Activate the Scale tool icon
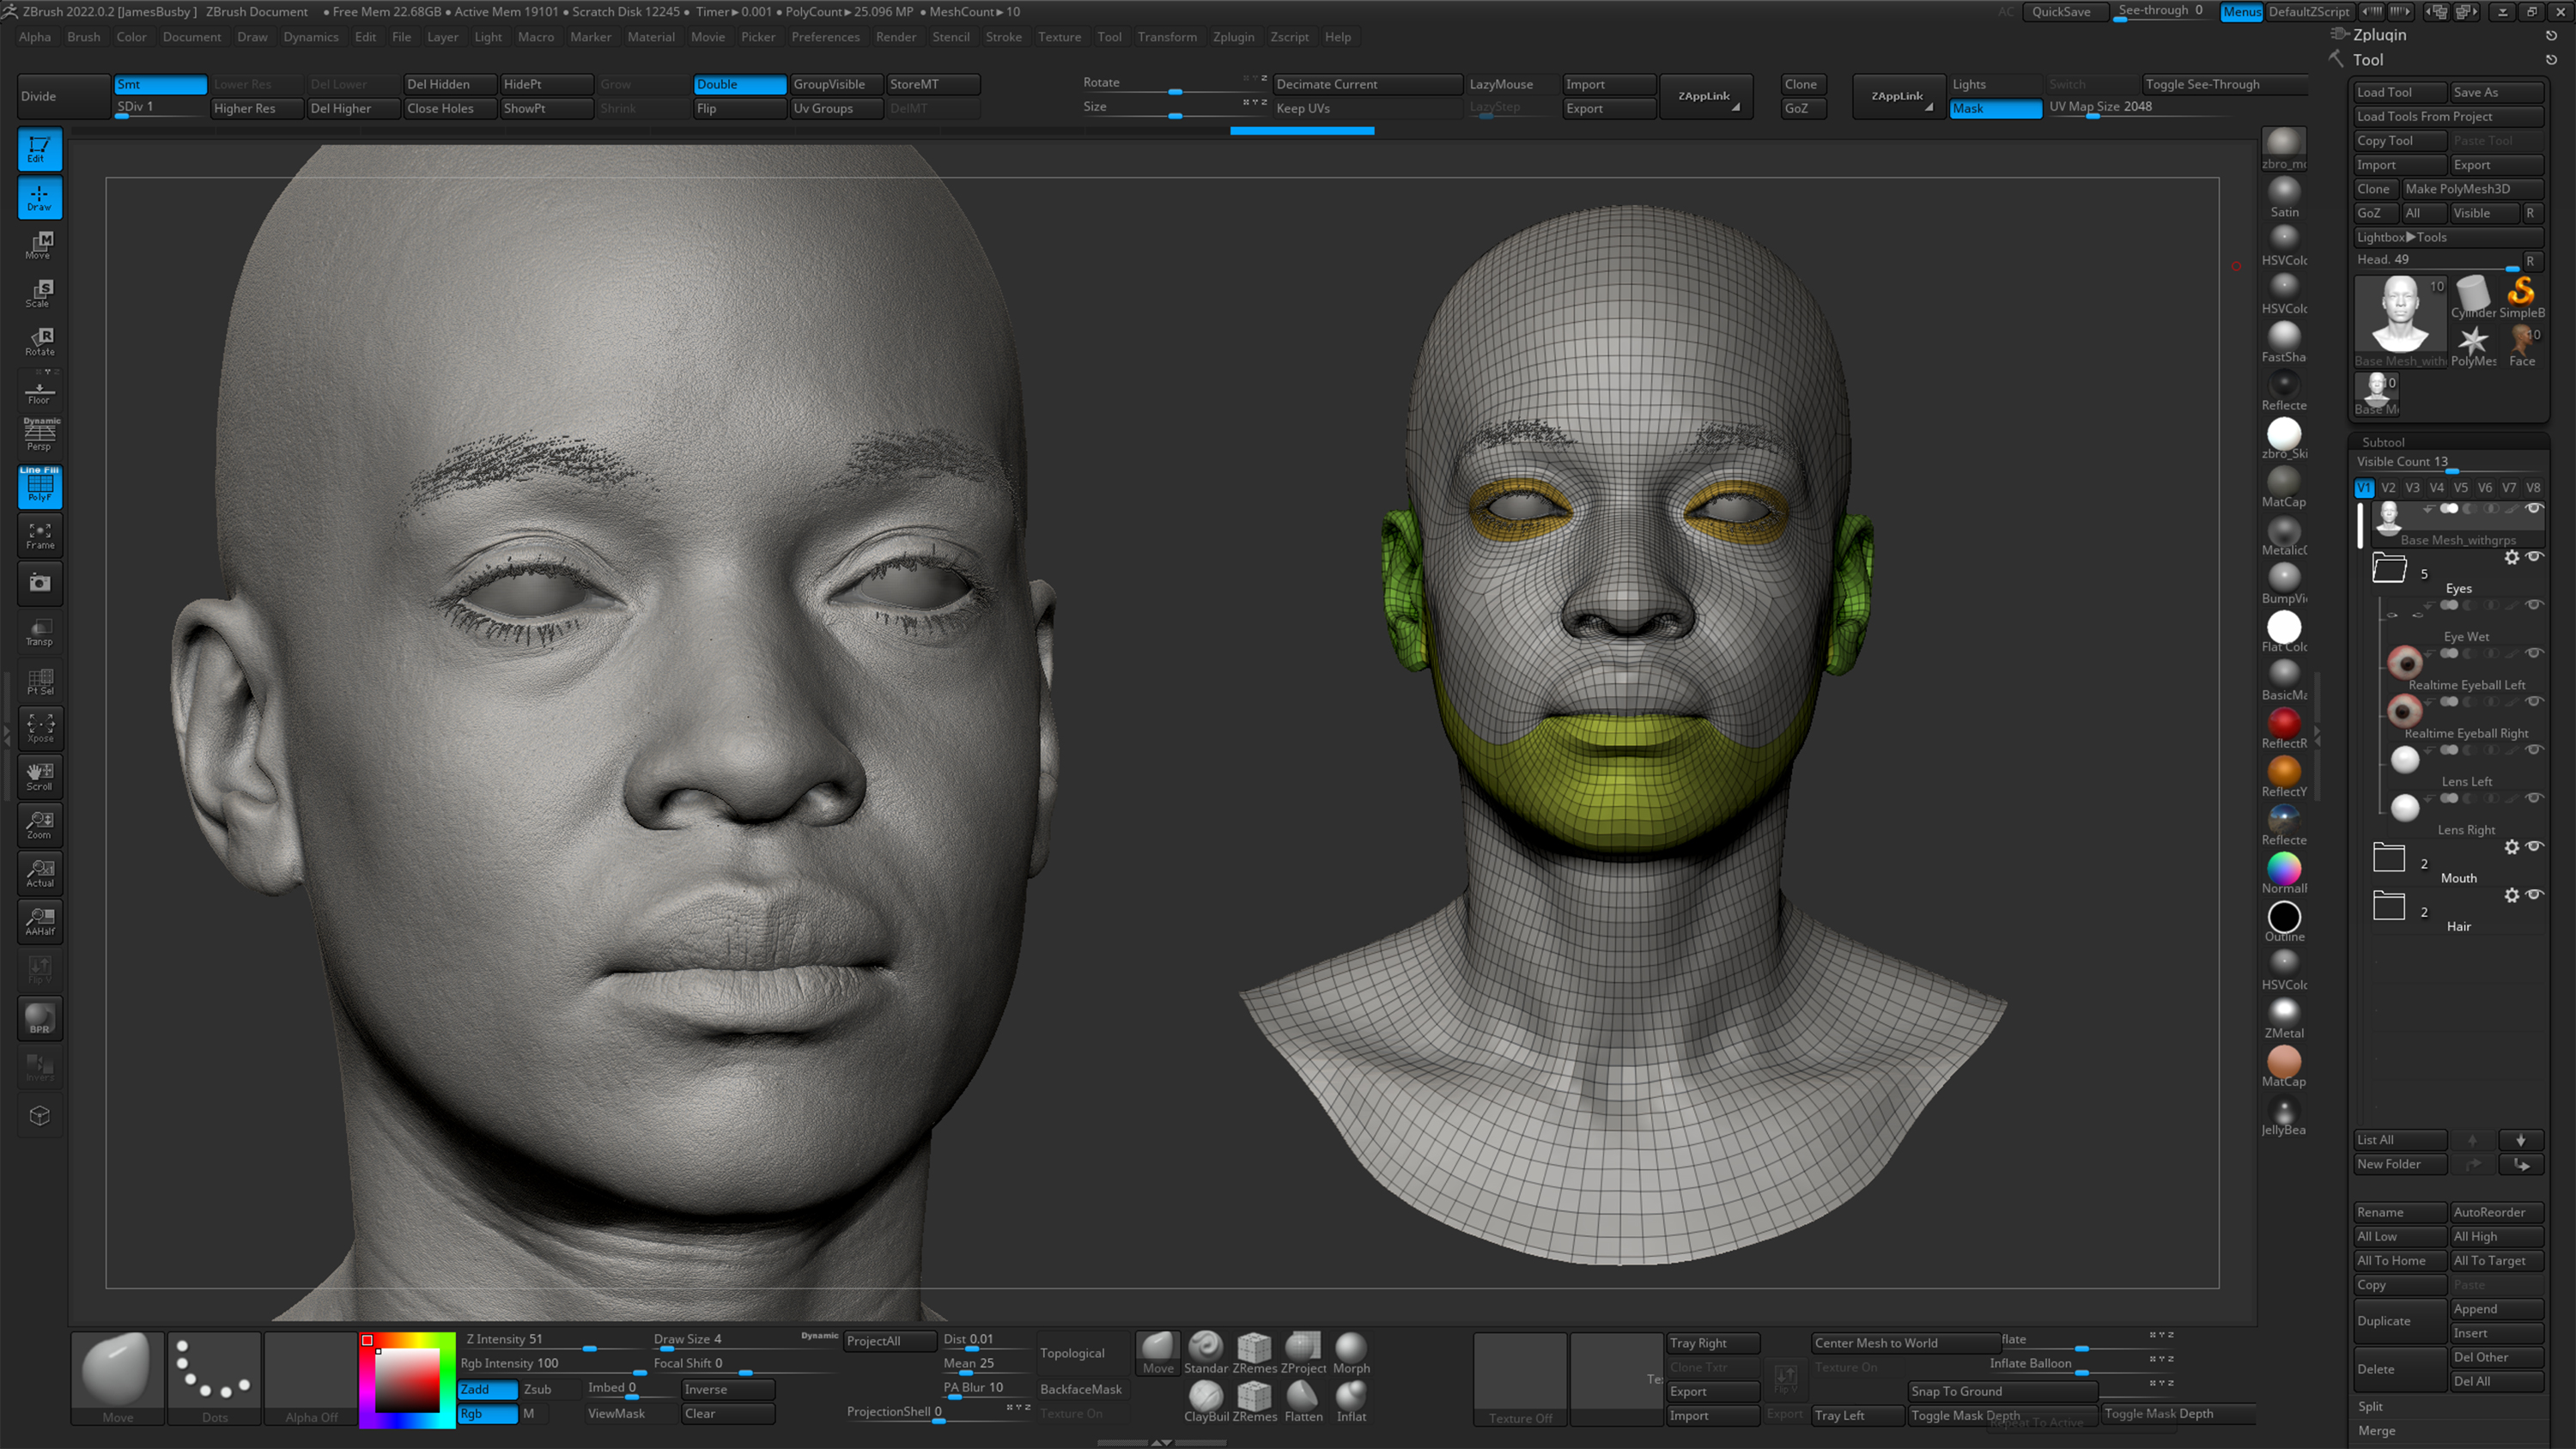2576x1449 pixels. (x=40, y=293)
